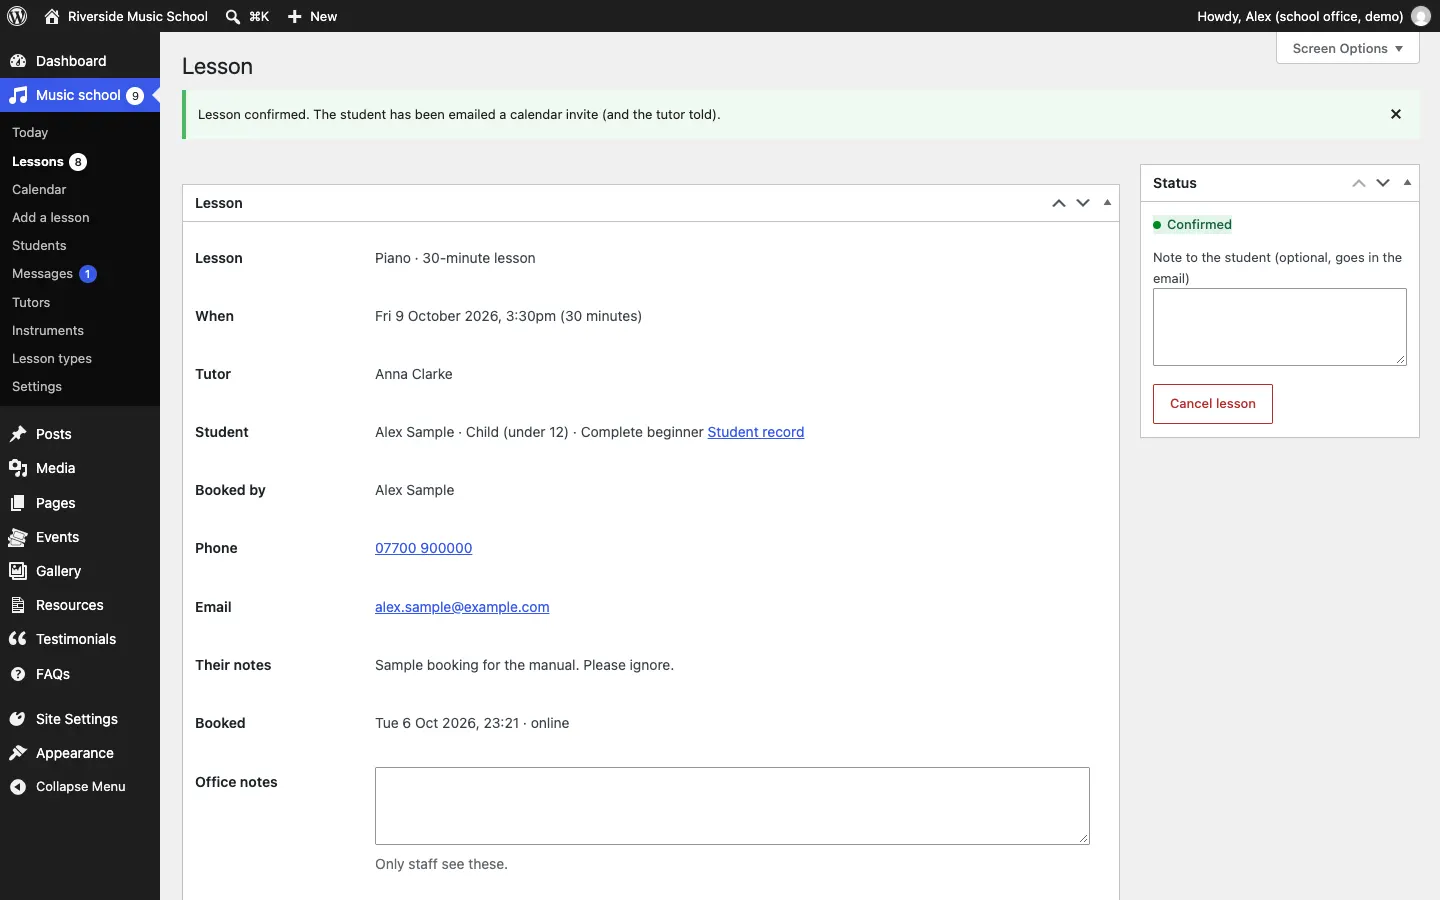Image resolution: width=1440 pixels, height=900 pixels.
Task: Open the user avatar in admin bar
Action: tap(1421, 16)
